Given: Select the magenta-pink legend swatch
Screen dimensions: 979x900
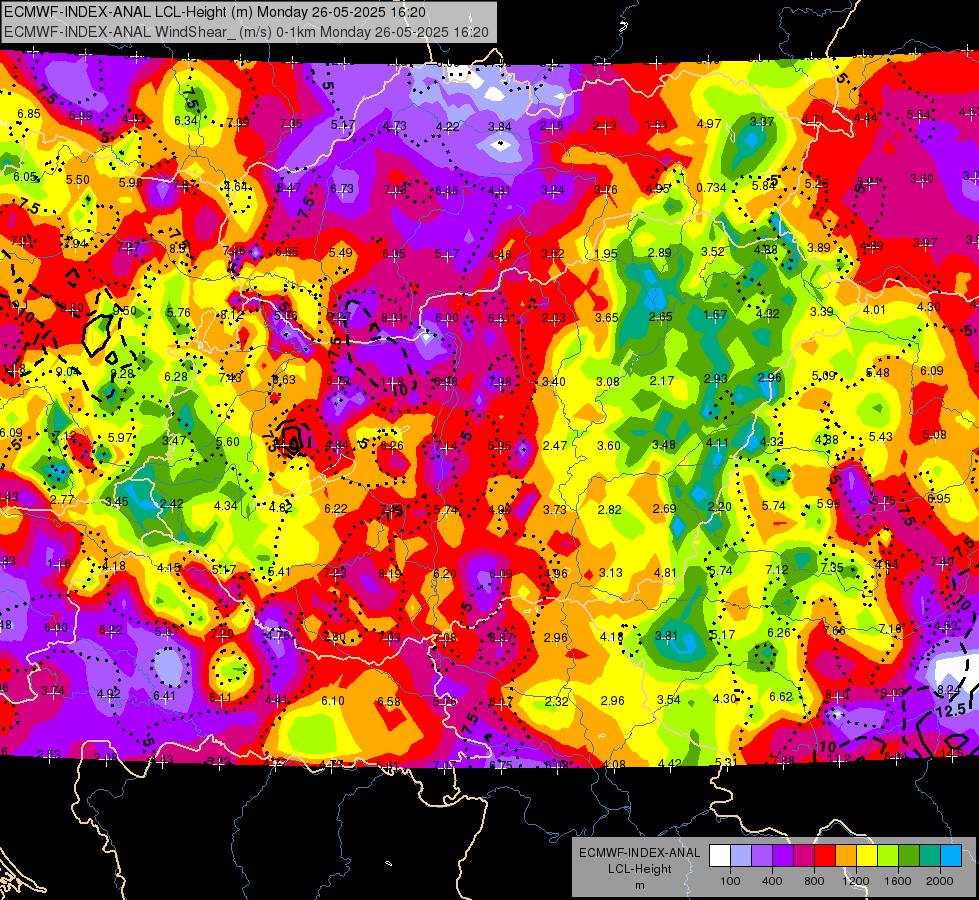Looking at the screenshot, I should [x=804, y=855].
